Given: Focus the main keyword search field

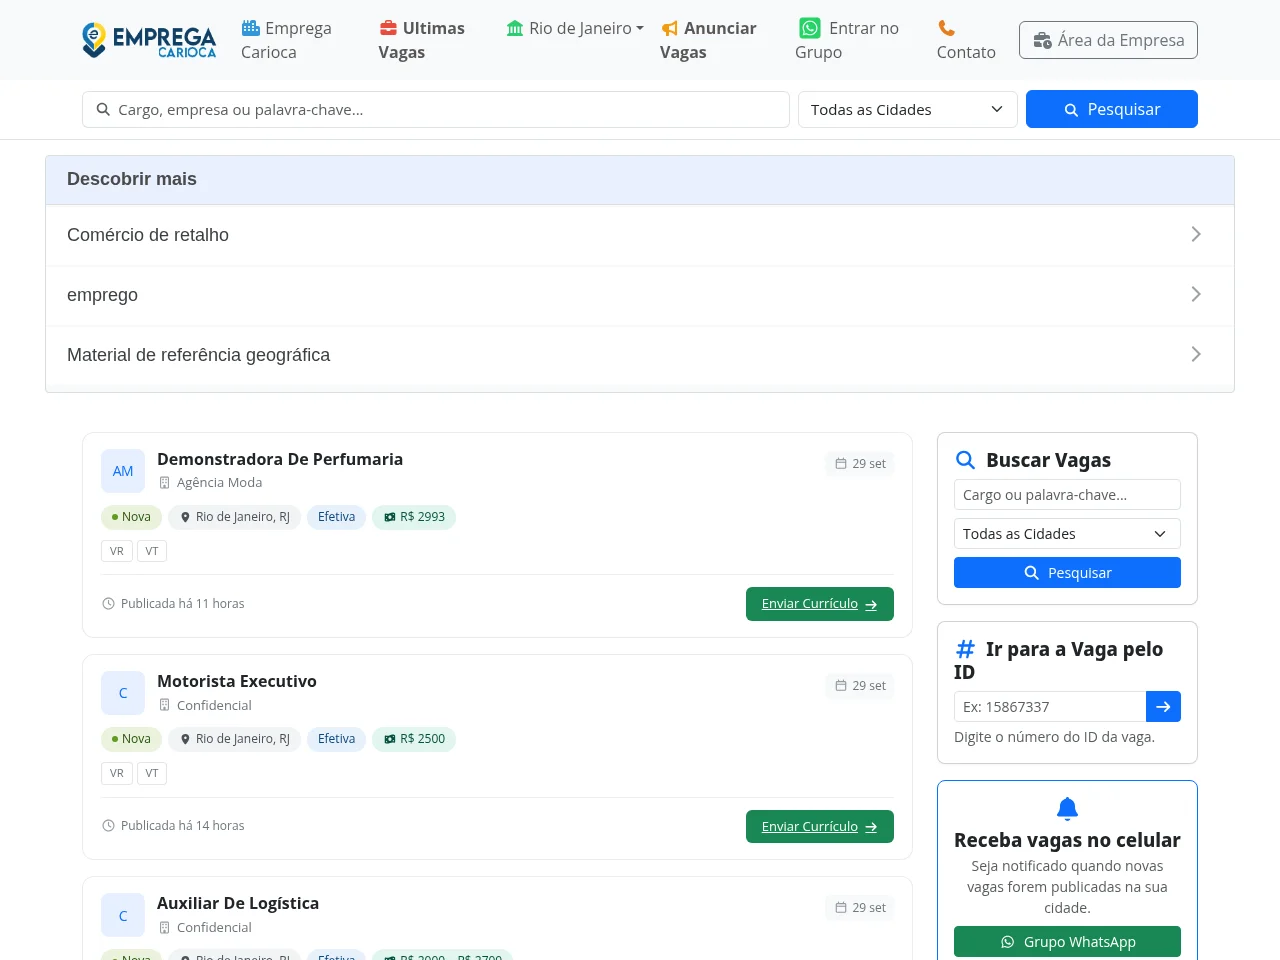Looking at the screenshot, I should click(436, 110).
